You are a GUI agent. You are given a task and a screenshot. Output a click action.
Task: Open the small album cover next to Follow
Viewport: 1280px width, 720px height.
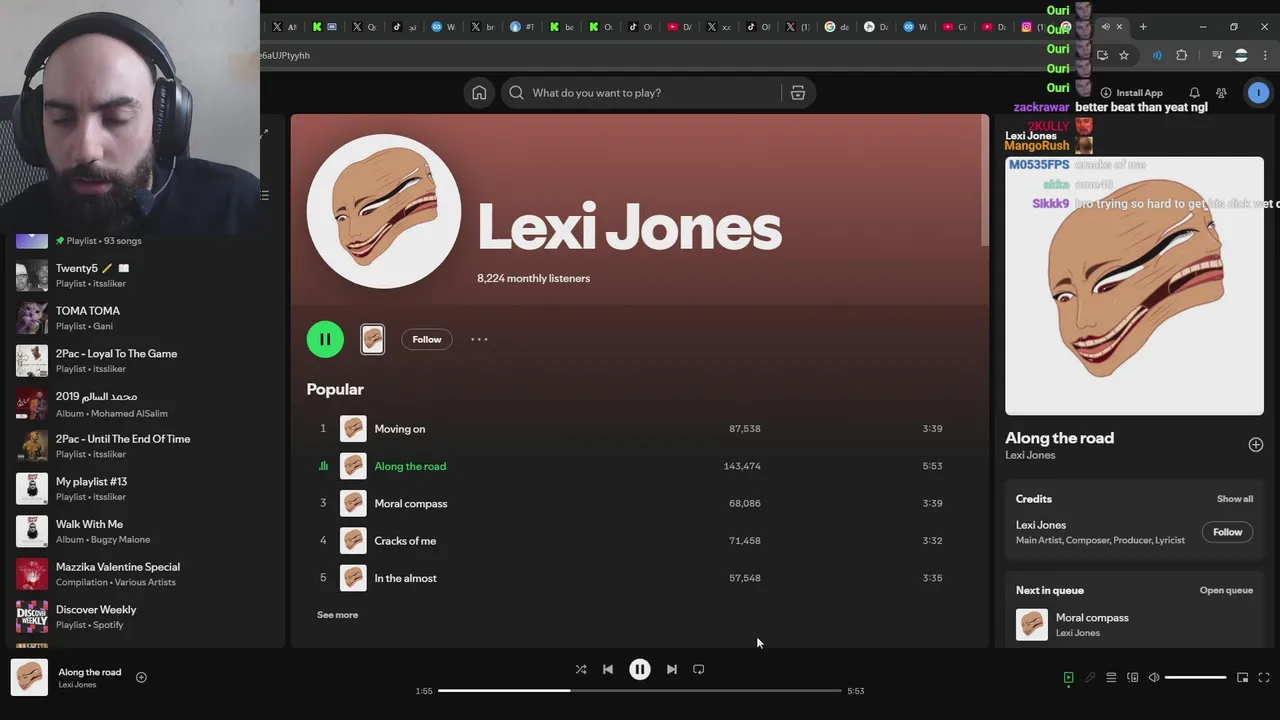(372, 339)
